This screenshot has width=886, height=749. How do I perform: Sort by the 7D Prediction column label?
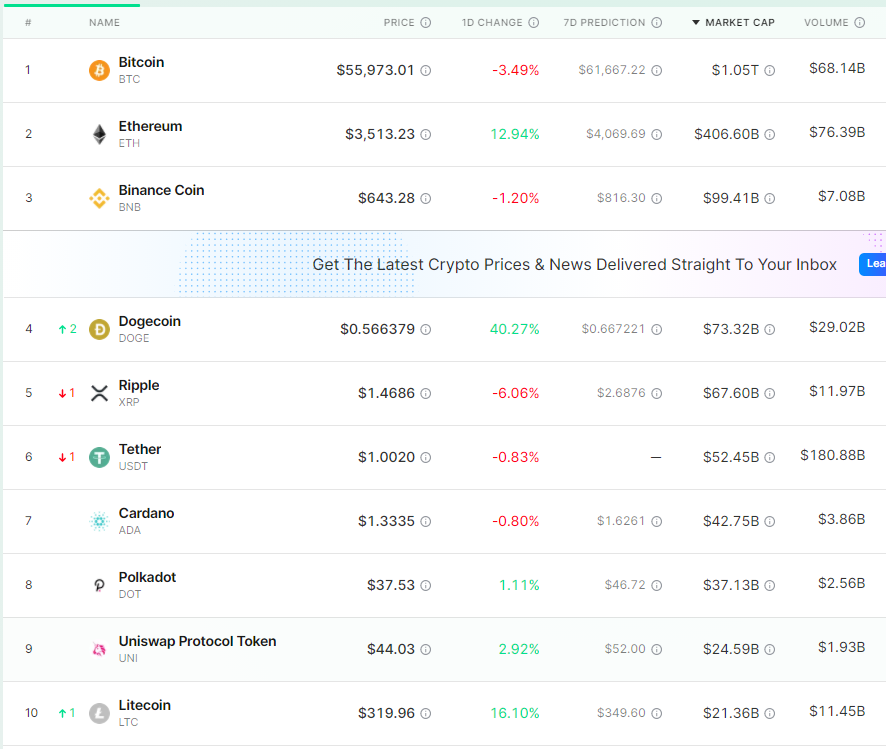coord(604,23)
